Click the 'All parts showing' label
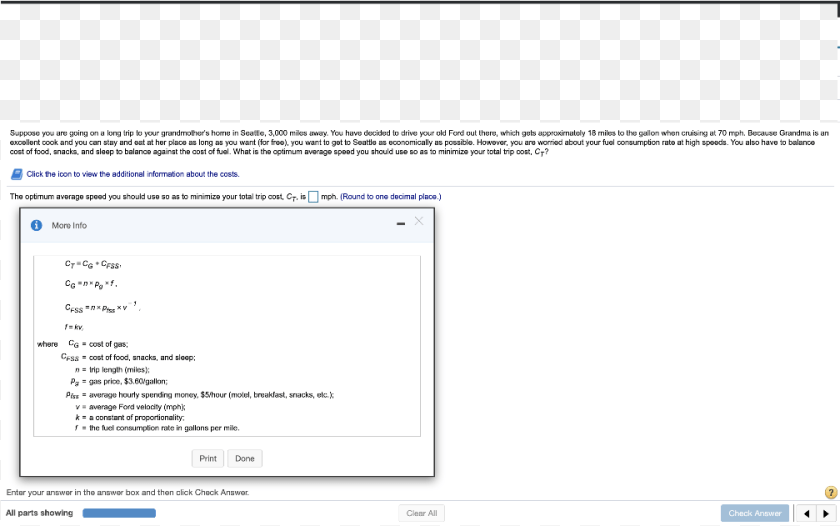The height and width of the screenshot is (526, 840). pos(39,513)
